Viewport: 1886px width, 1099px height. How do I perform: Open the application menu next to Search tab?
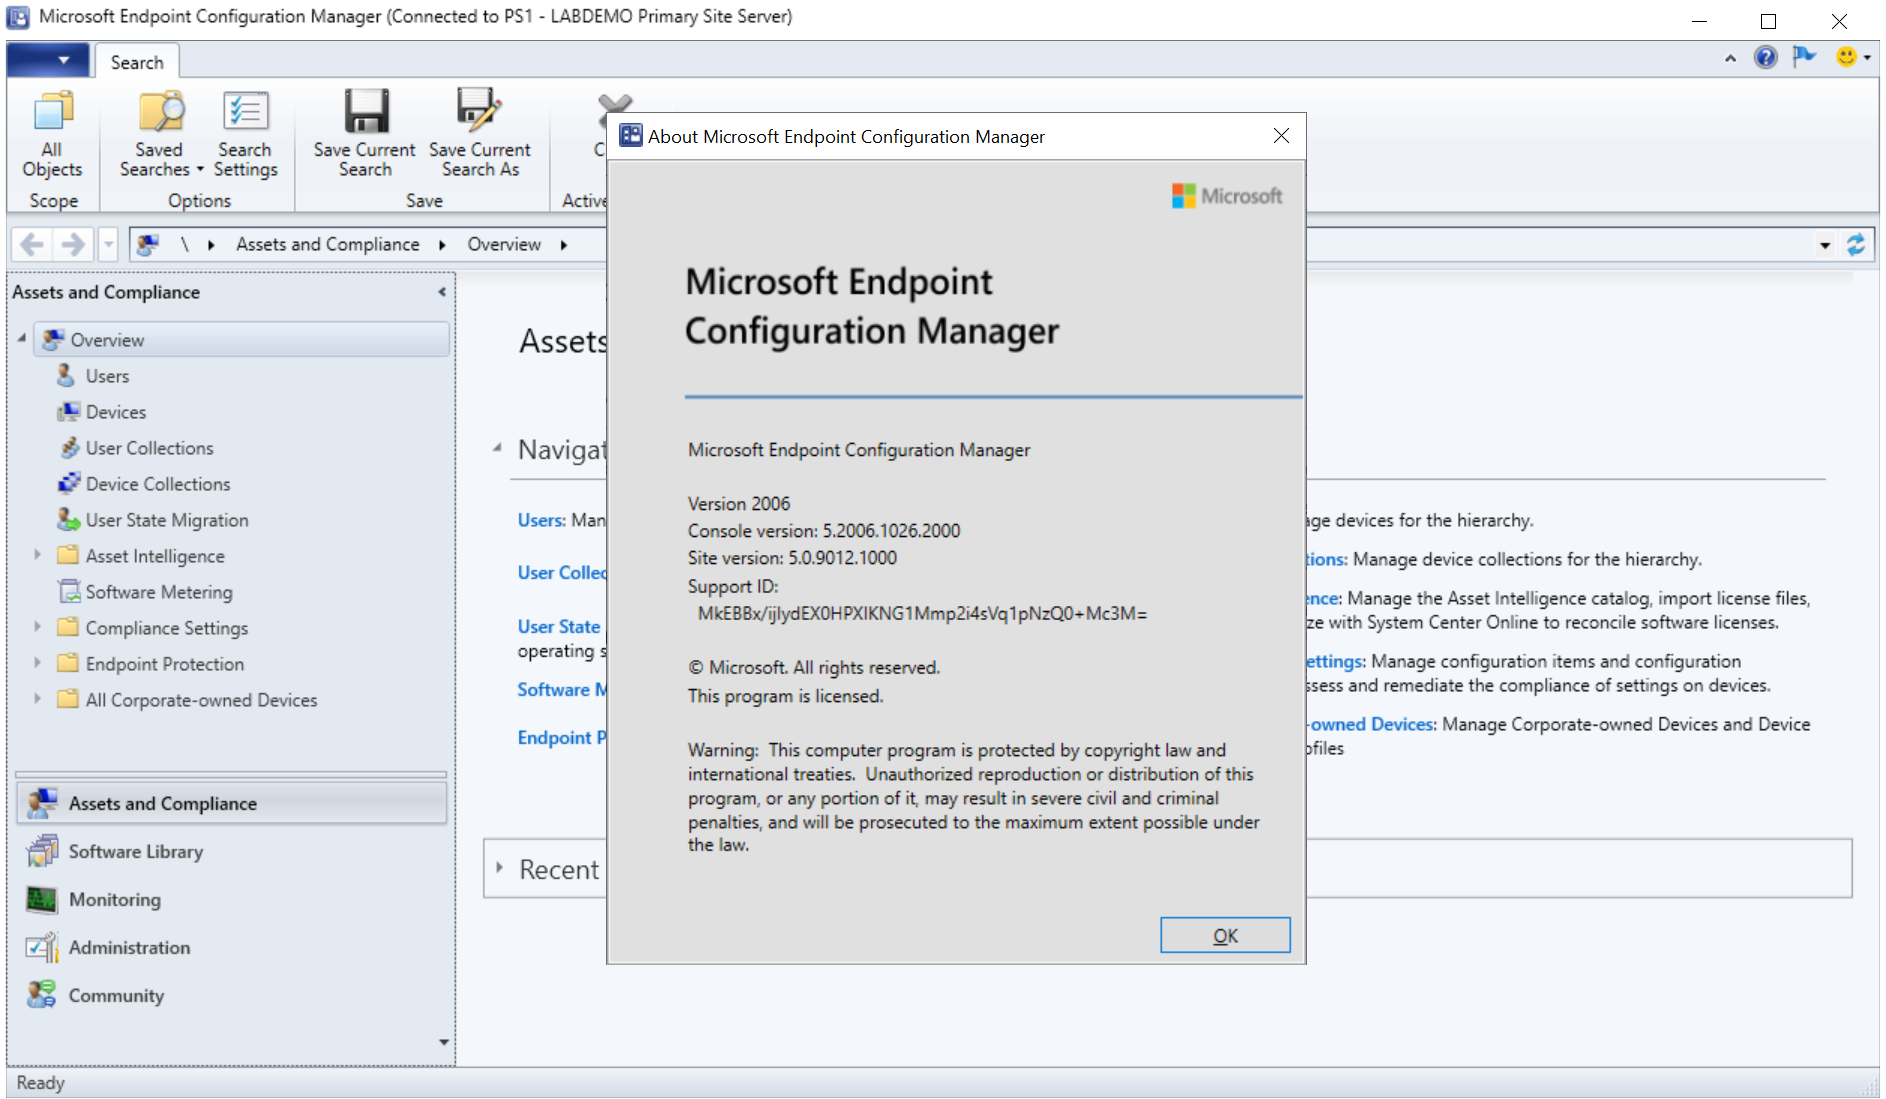tap(48, 61)
